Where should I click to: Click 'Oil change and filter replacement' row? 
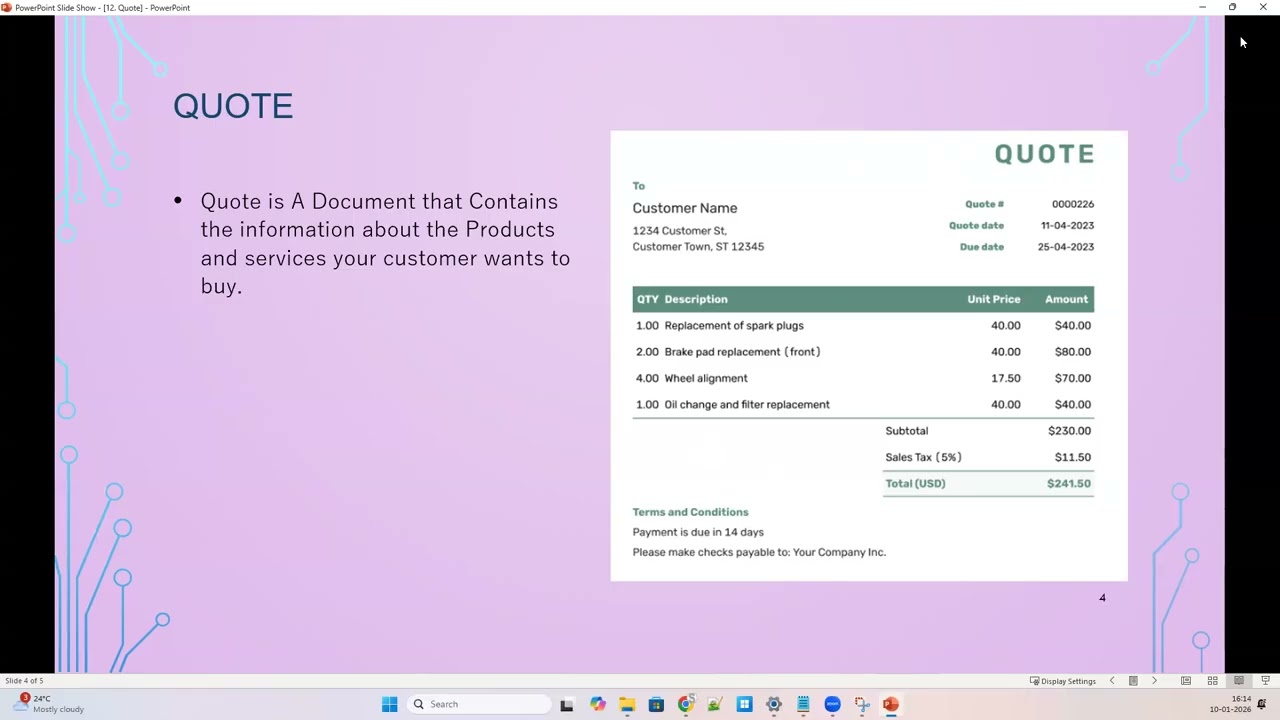click(x=863, y=405)
